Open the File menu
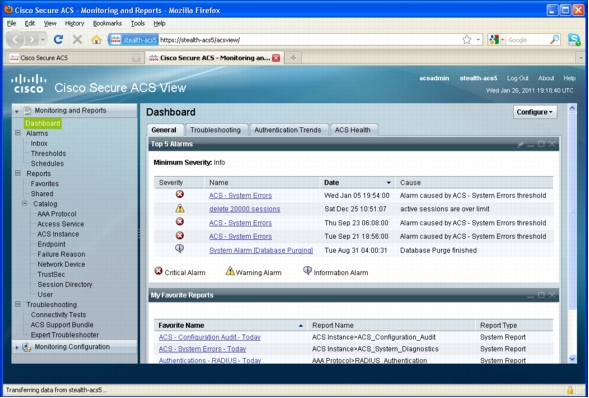Image resolution: width=589 pixels, height=398 pixels. [x=12, y=23]
